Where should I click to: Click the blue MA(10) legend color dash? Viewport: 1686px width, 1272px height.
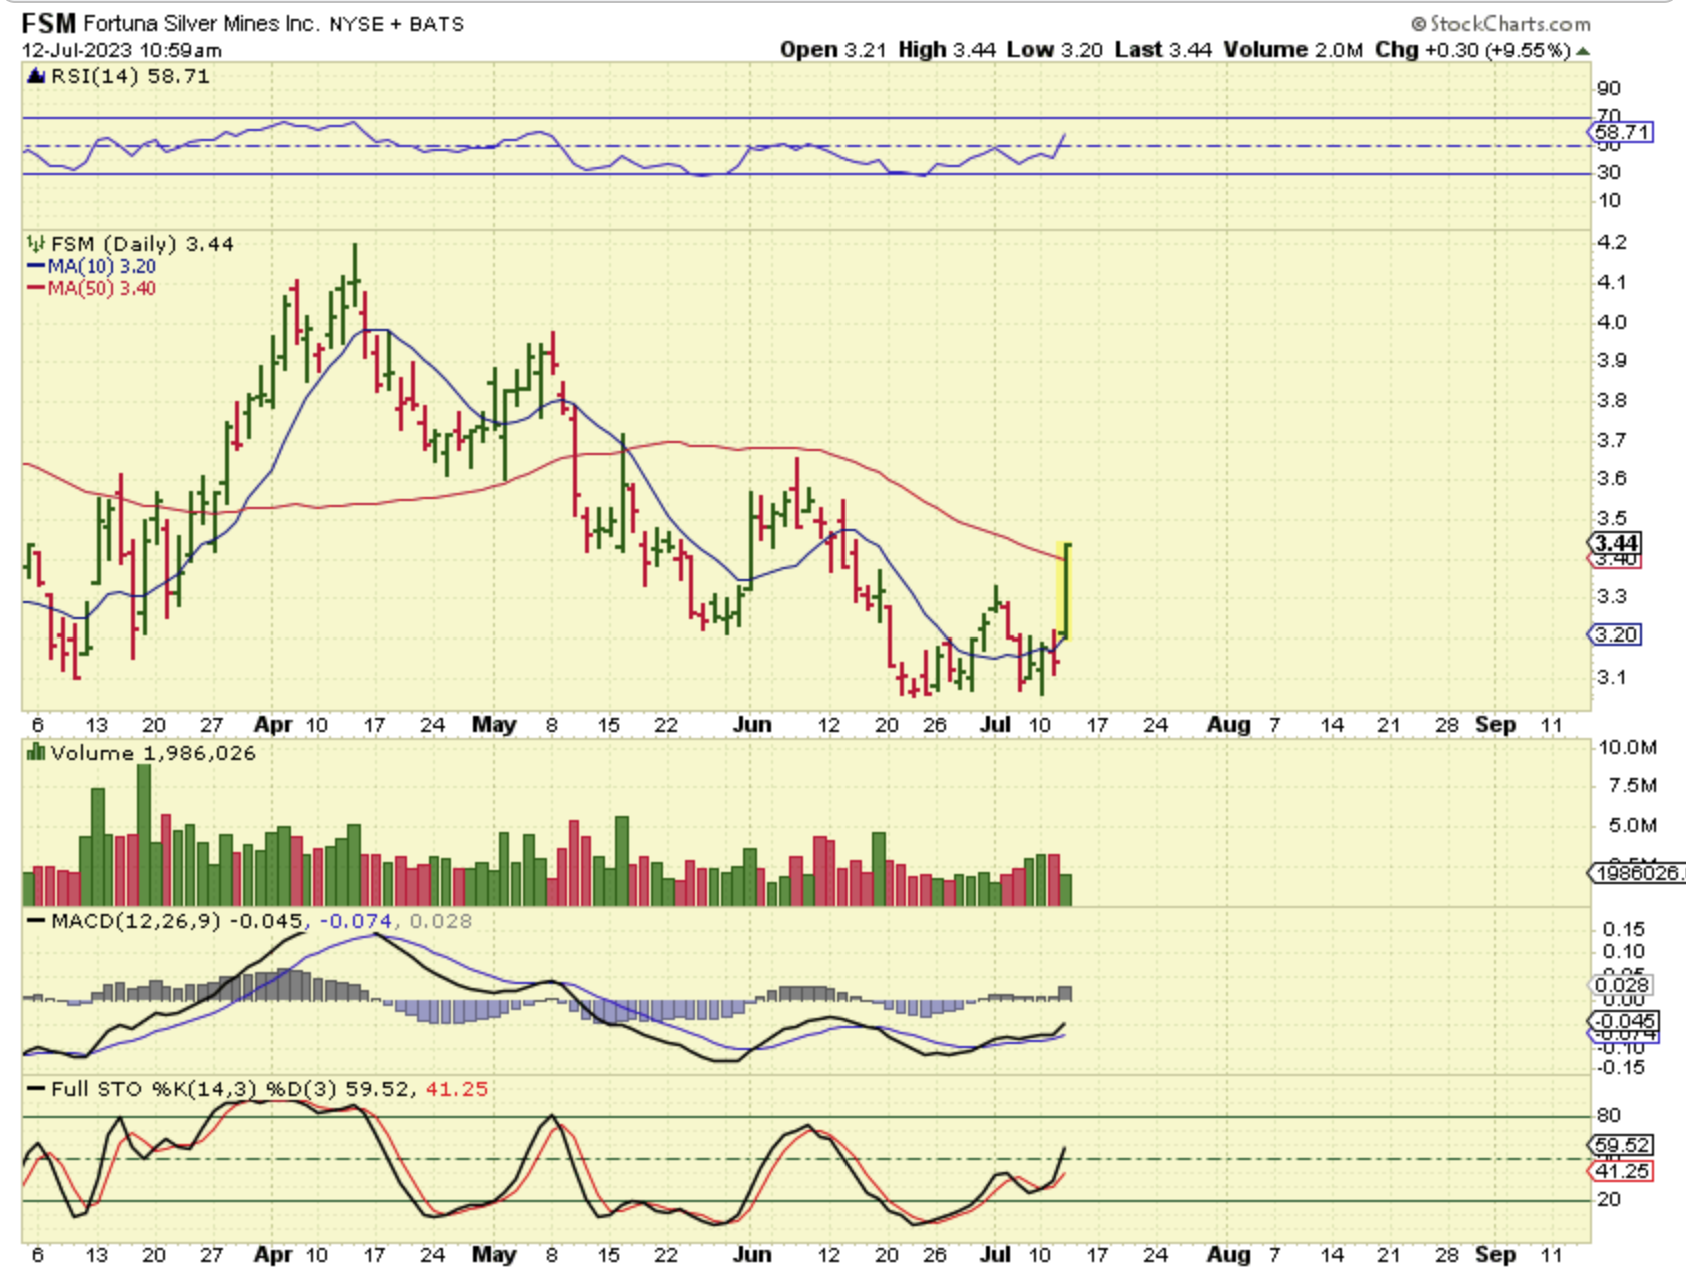click(x=35, y=267)
